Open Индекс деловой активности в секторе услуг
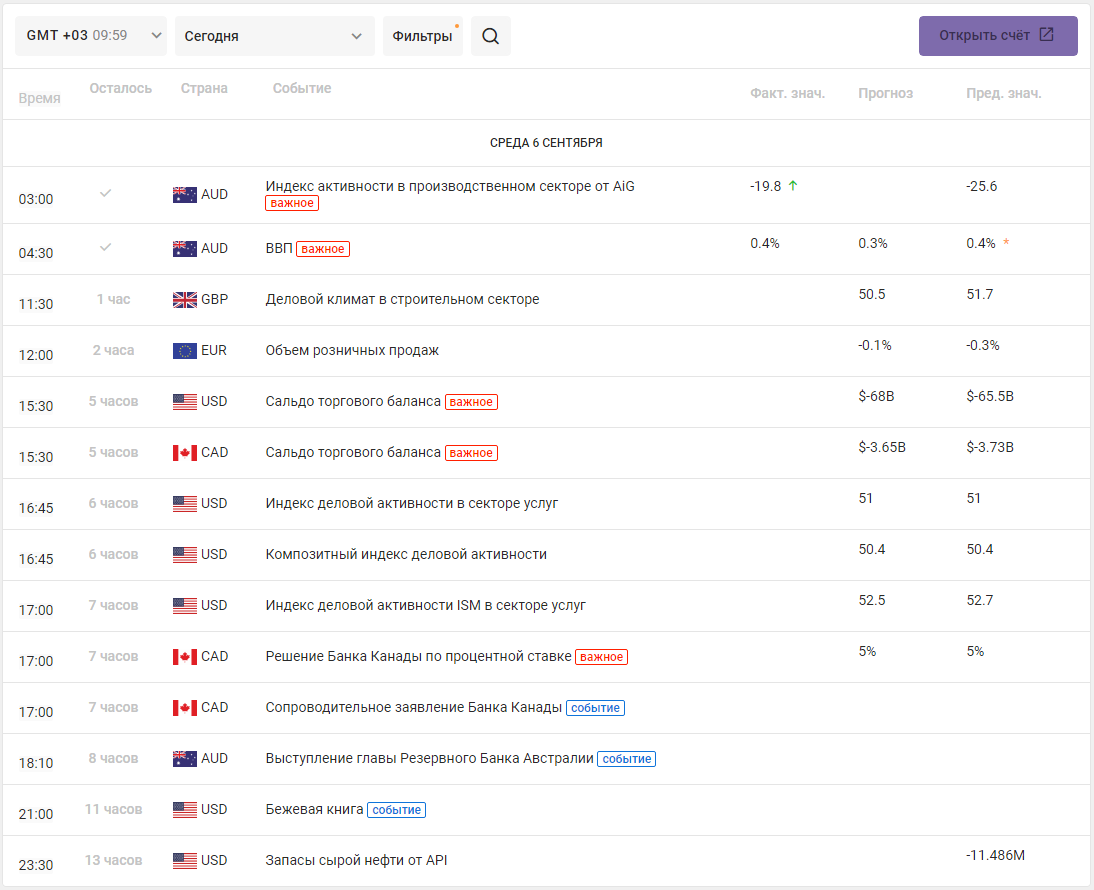Screen dimensions: 1094x890 click(412, 504)
